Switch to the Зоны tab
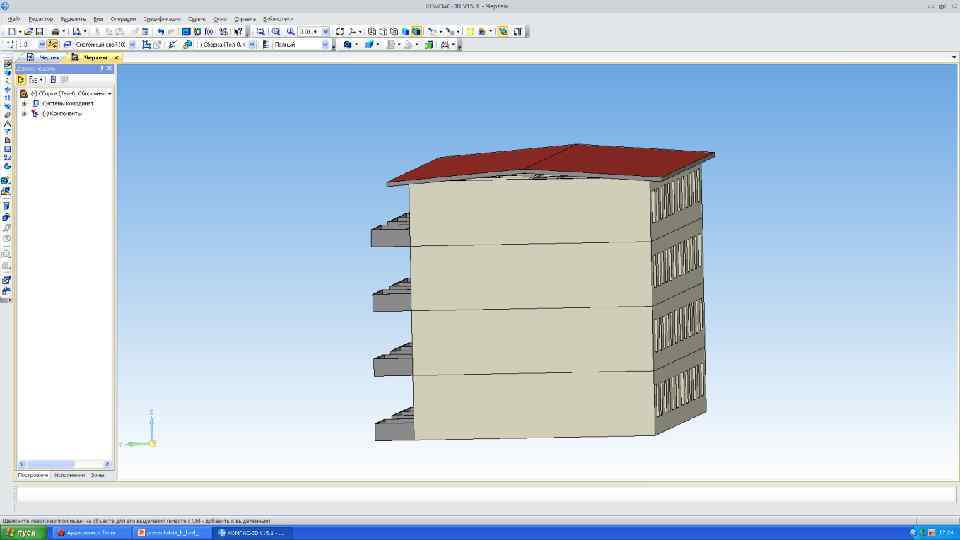This screenshot has width=960, height=540. (97, 475)
